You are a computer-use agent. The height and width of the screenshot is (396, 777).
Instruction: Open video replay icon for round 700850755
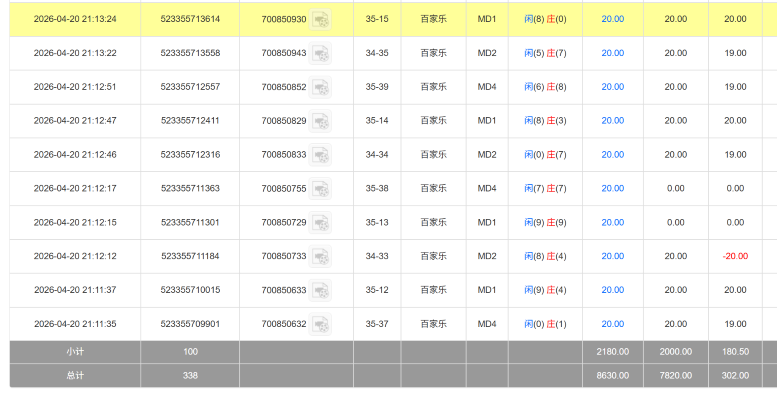320,189
